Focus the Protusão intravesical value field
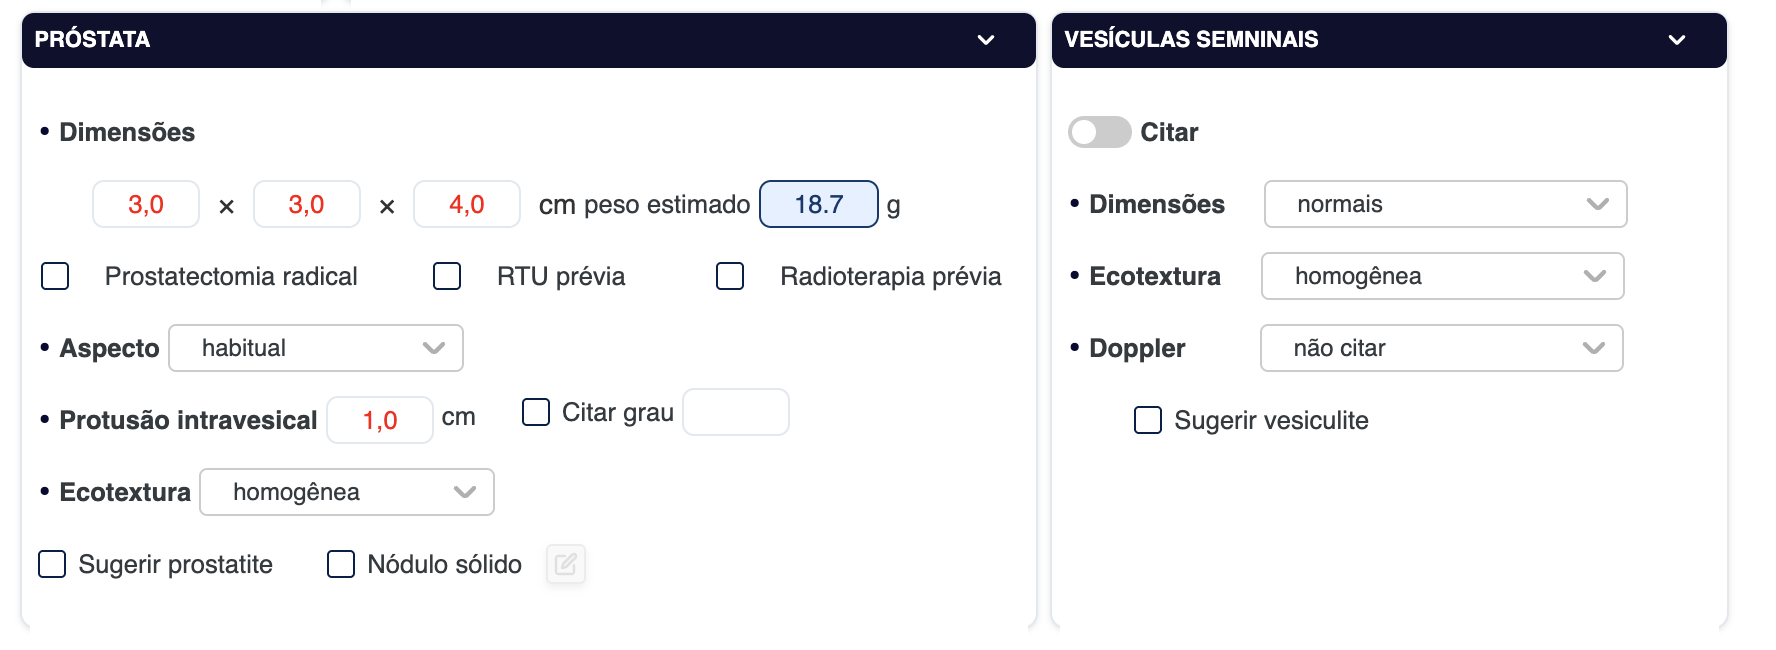 380,420
